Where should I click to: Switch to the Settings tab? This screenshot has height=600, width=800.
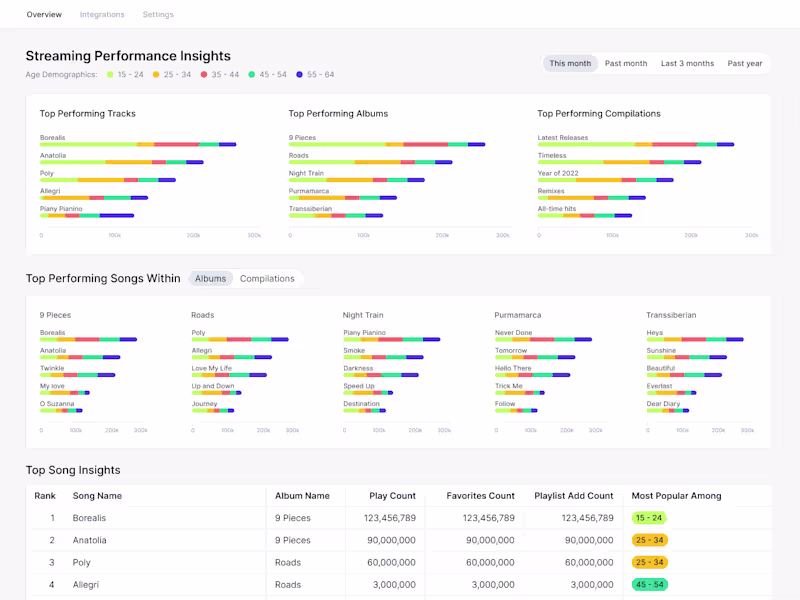158,15
